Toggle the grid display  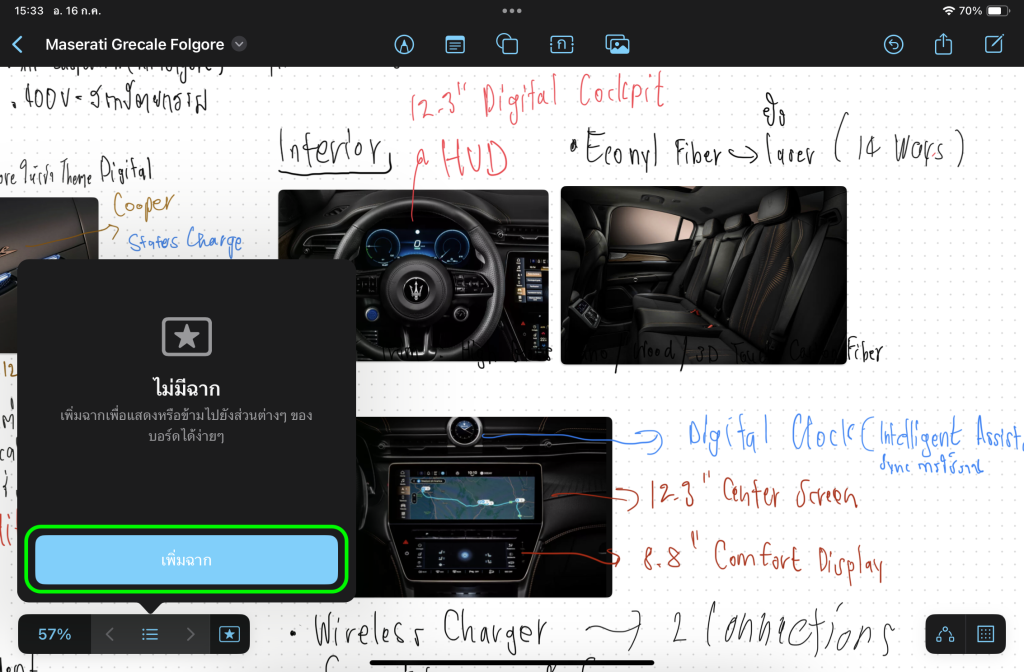[x=985, y=634]
